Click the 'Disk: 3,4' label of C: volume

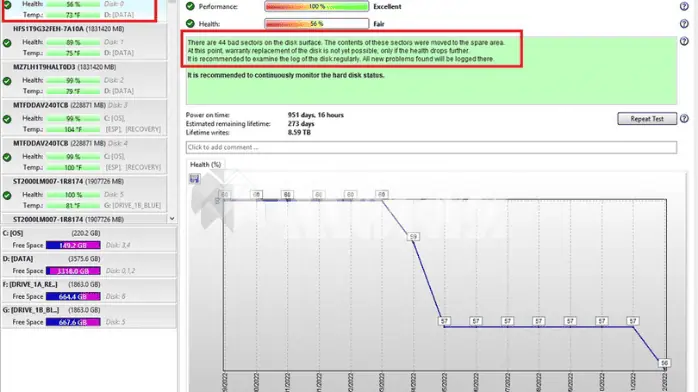118,245
